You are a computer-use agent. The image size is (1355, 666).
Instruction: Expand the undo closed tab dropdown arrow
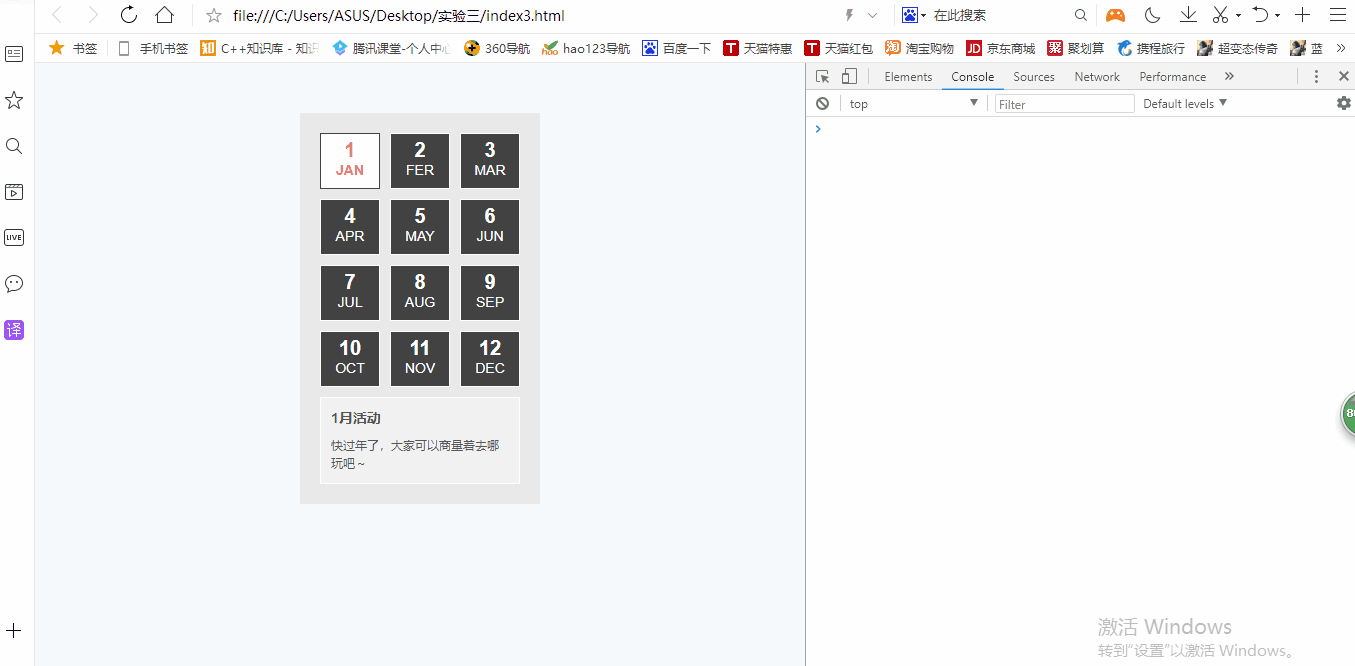pos(1277,16)
